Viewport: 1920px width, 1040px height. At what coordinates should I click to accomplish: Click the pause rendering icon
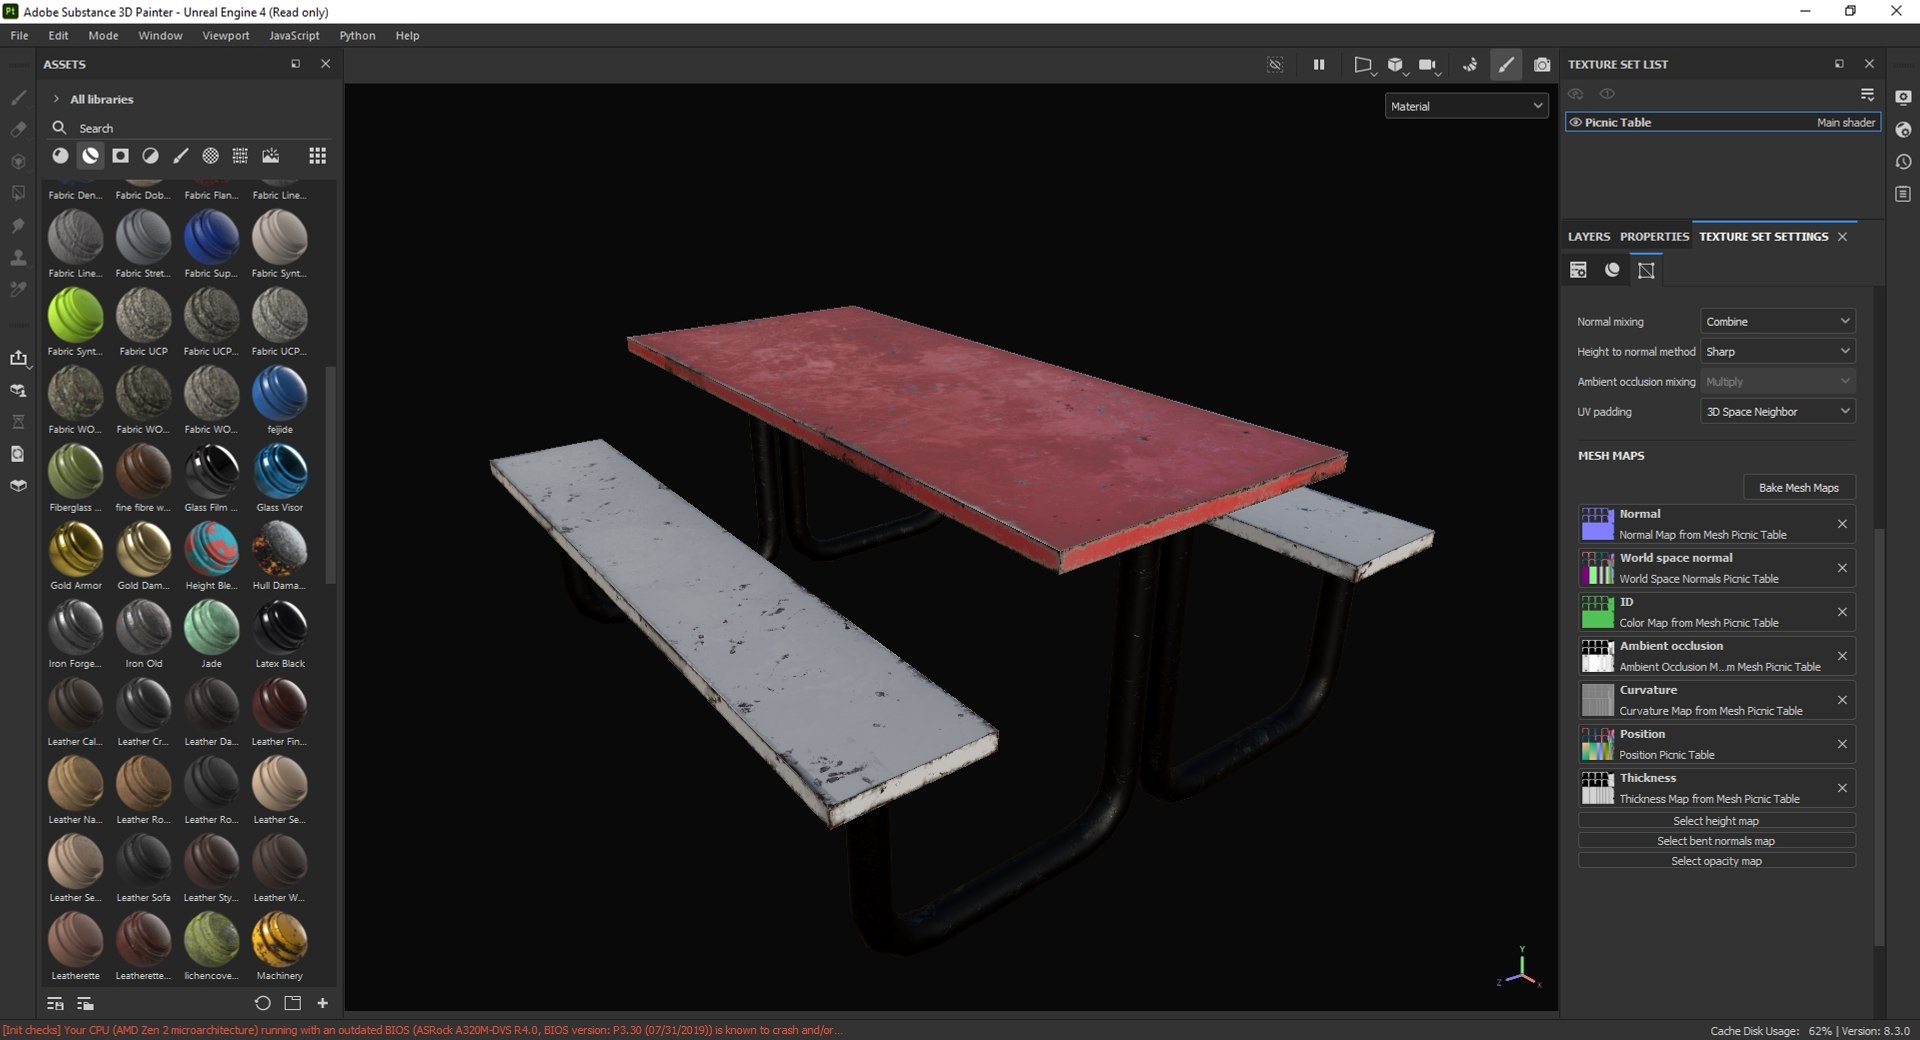(x=1319, y=64)
